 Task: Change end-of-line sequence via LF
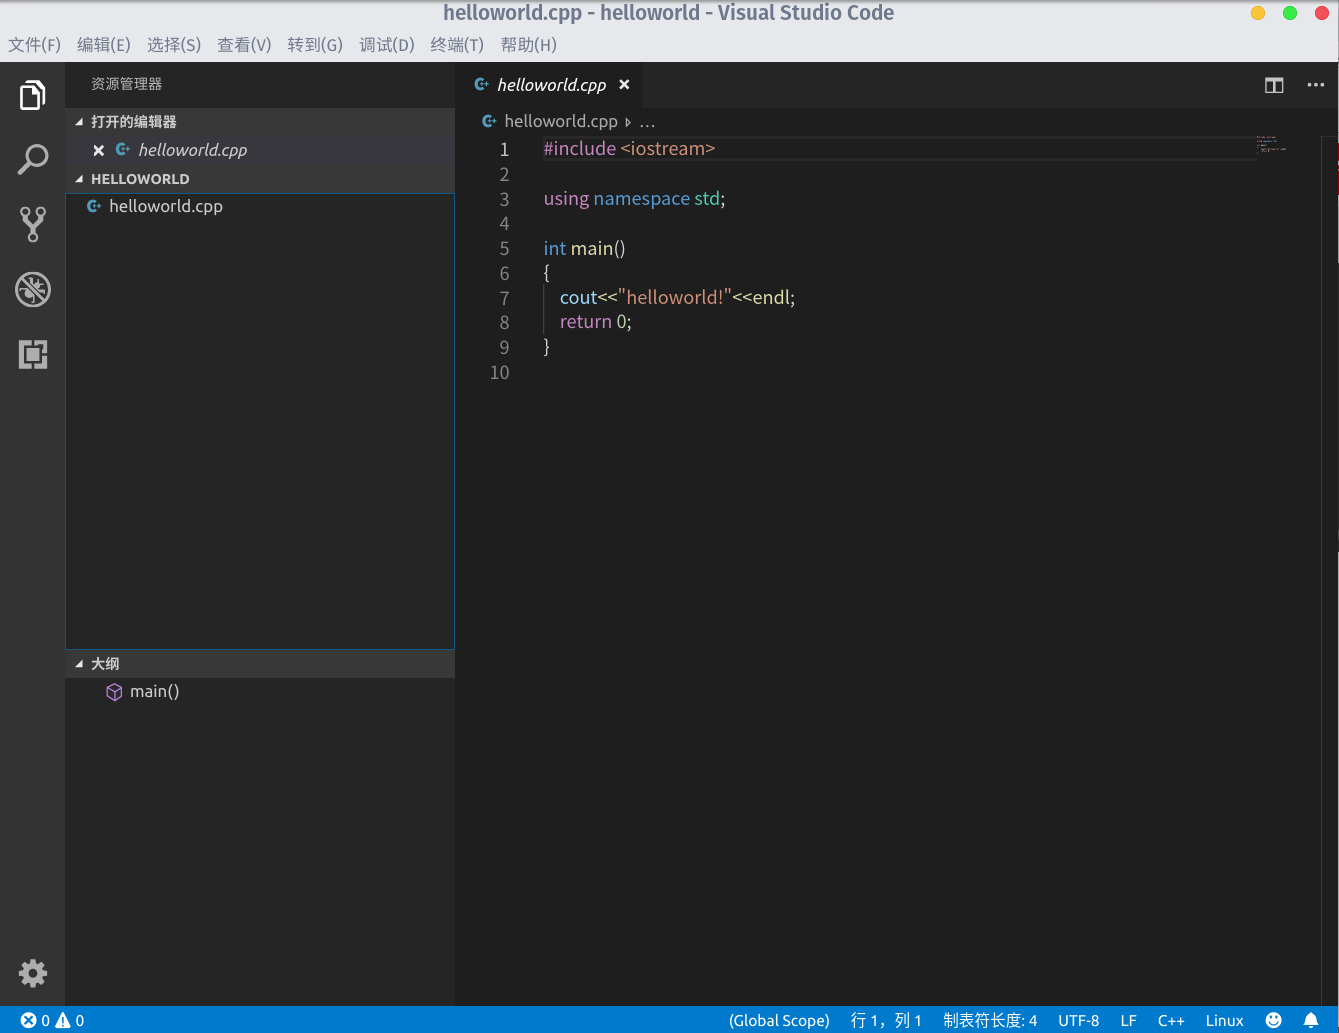(x=1128, y=1020)
